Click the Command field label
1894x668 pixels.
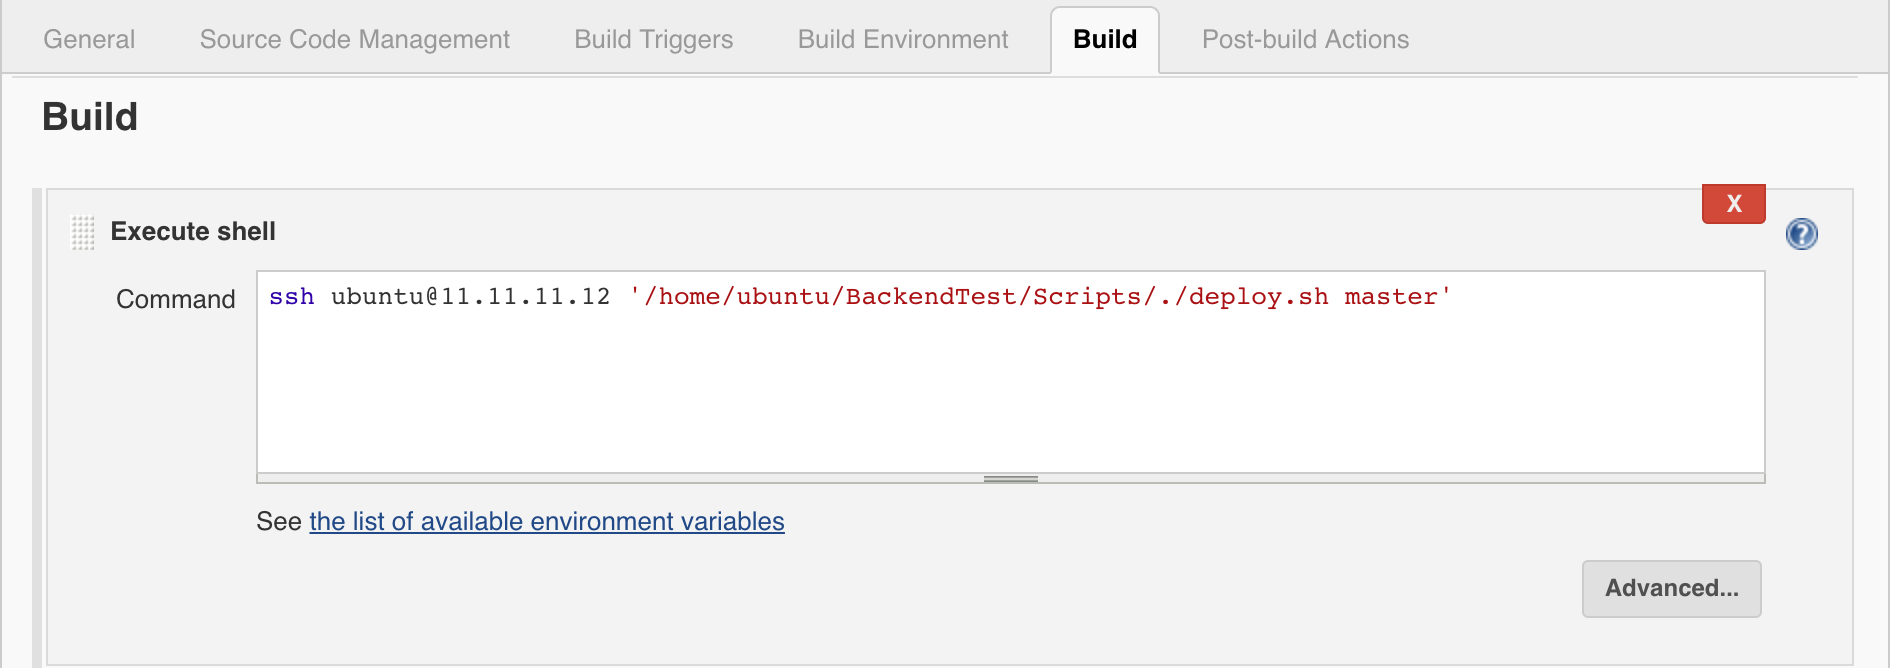tap(176, 299)
